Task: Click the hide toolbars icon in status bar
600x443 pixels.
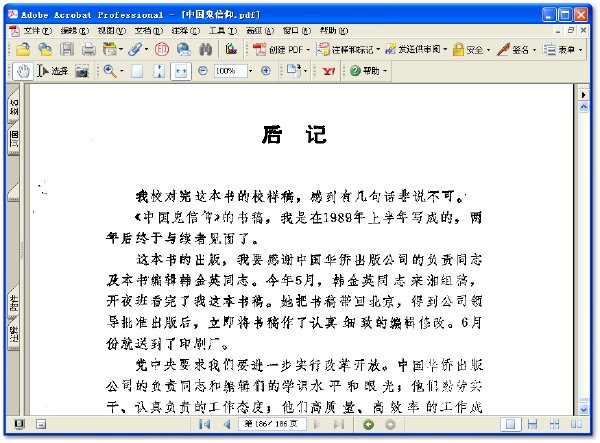Action: click(41, 424)
